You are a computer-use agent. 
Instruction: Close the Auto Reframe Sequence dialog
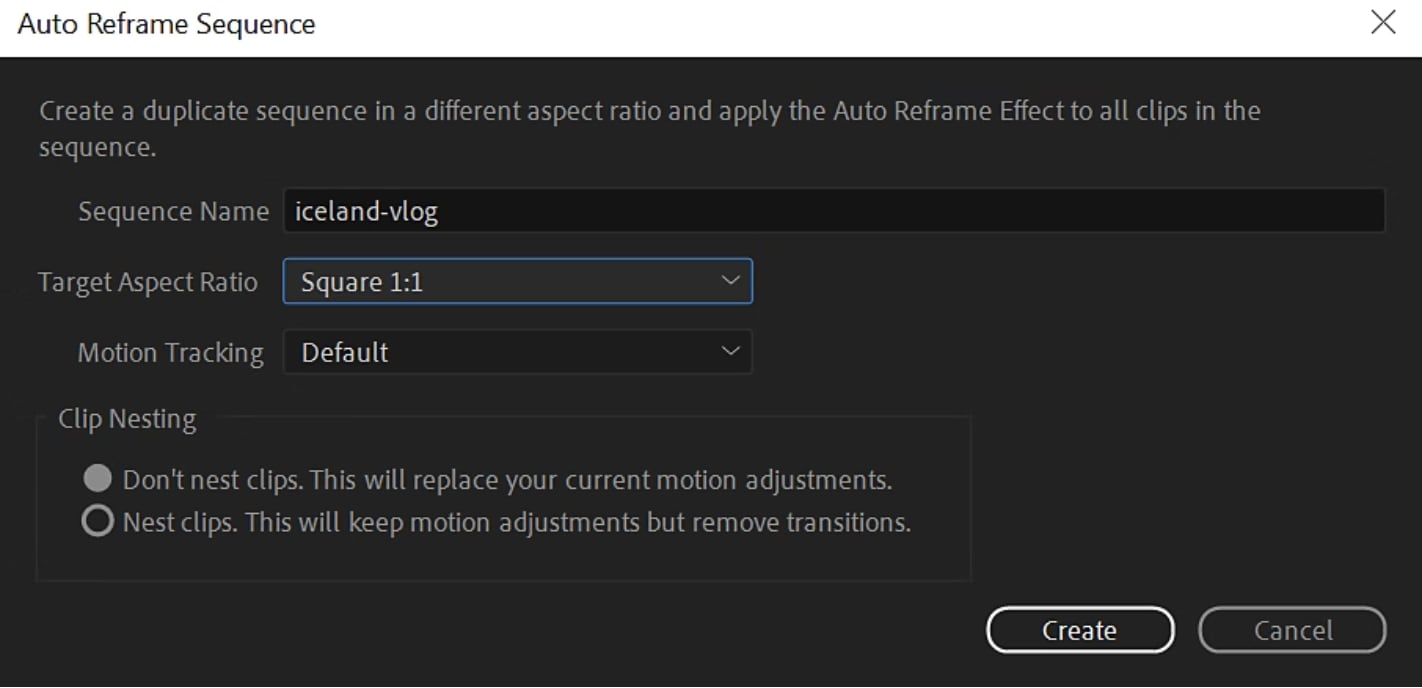pos(1384,21)
